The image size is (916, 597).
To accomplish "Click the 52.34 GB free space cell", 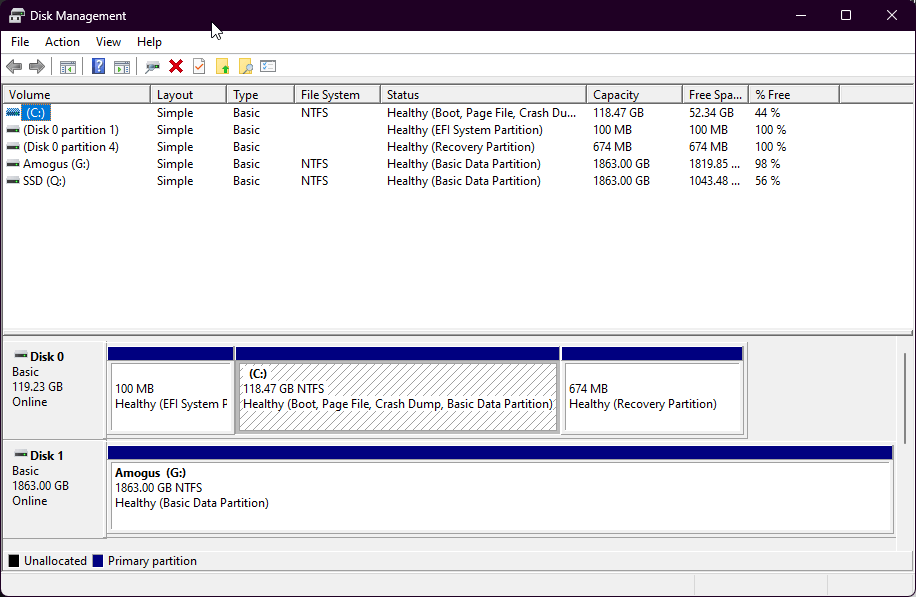I will pyautogui.click(x=711, y=113).
